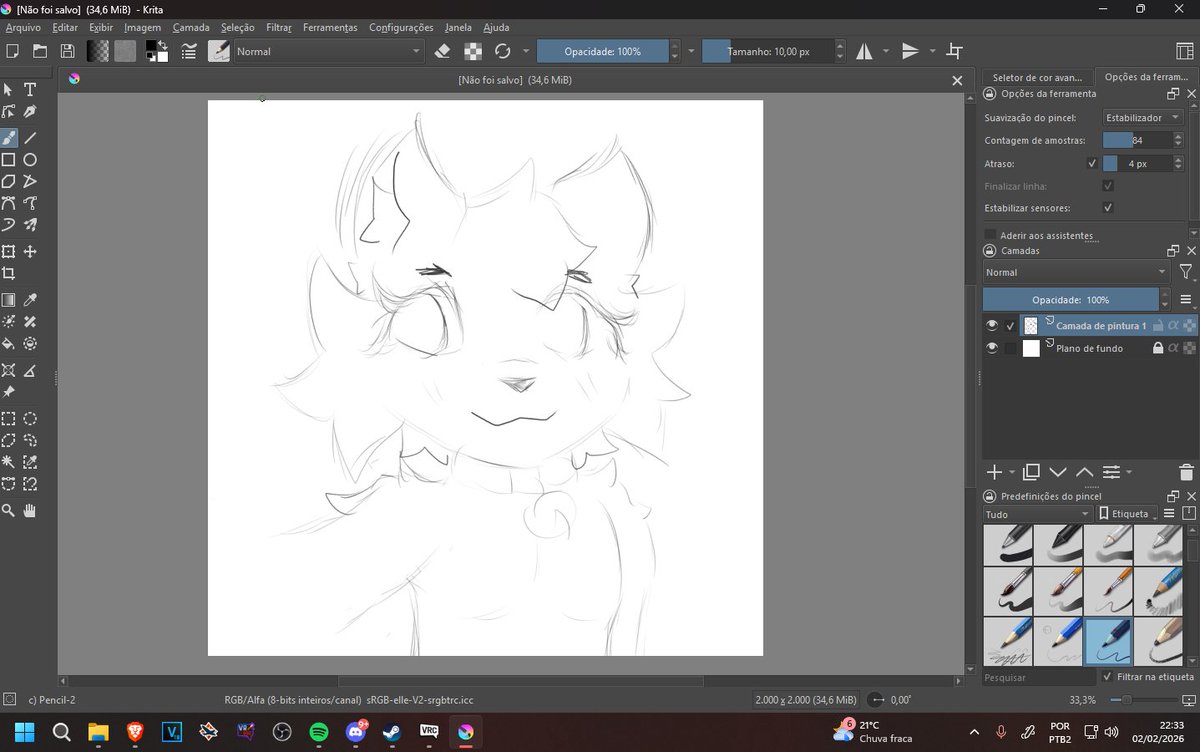Select the Calligraphy tool
This screenshot has height=752, width=1200.
(x=30, y=113)
